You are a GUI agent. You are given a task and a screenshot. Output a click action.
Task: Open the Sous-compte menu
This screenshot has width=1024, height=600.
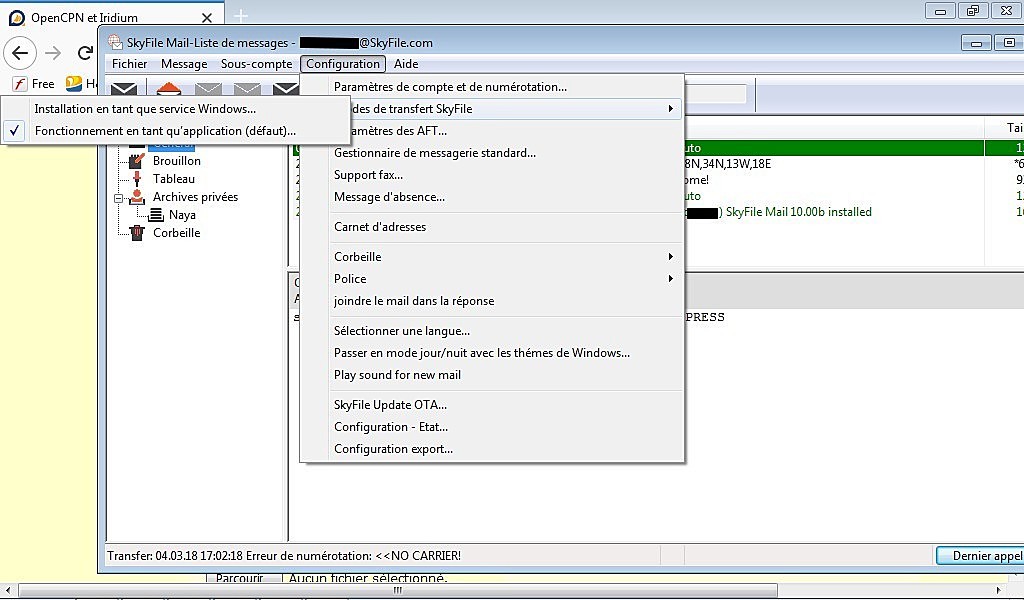coord(257,64)
